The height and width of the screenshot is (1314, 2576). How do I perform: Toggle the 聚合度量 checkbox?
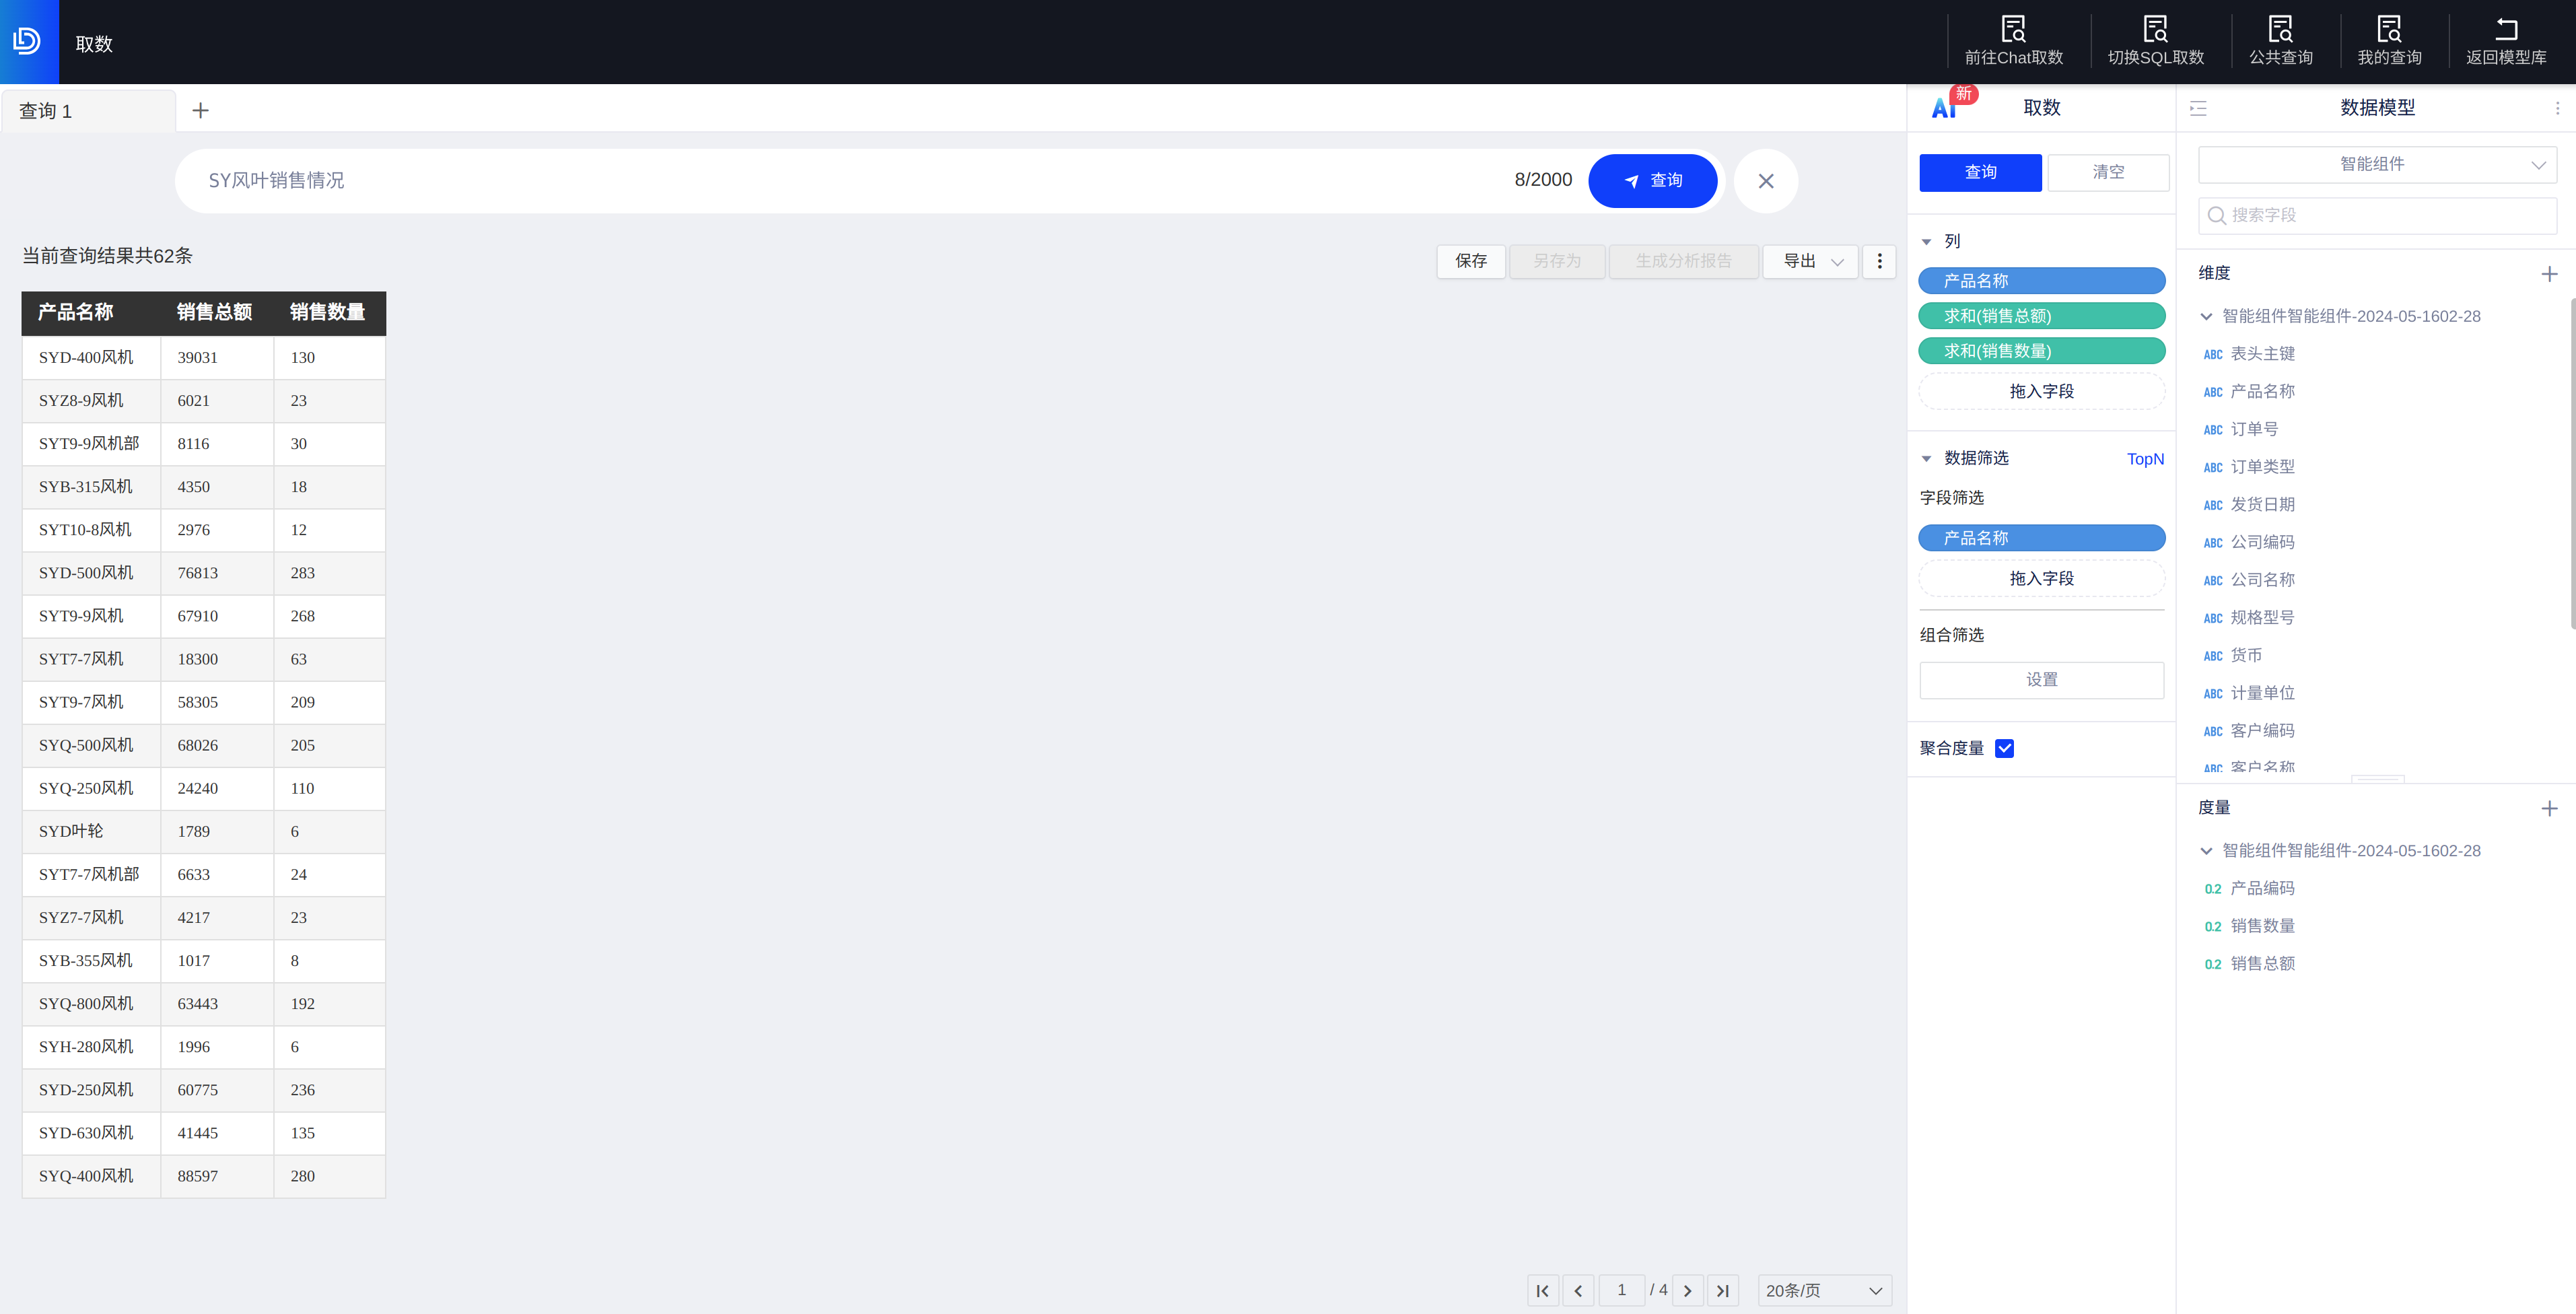point(2004,748)
